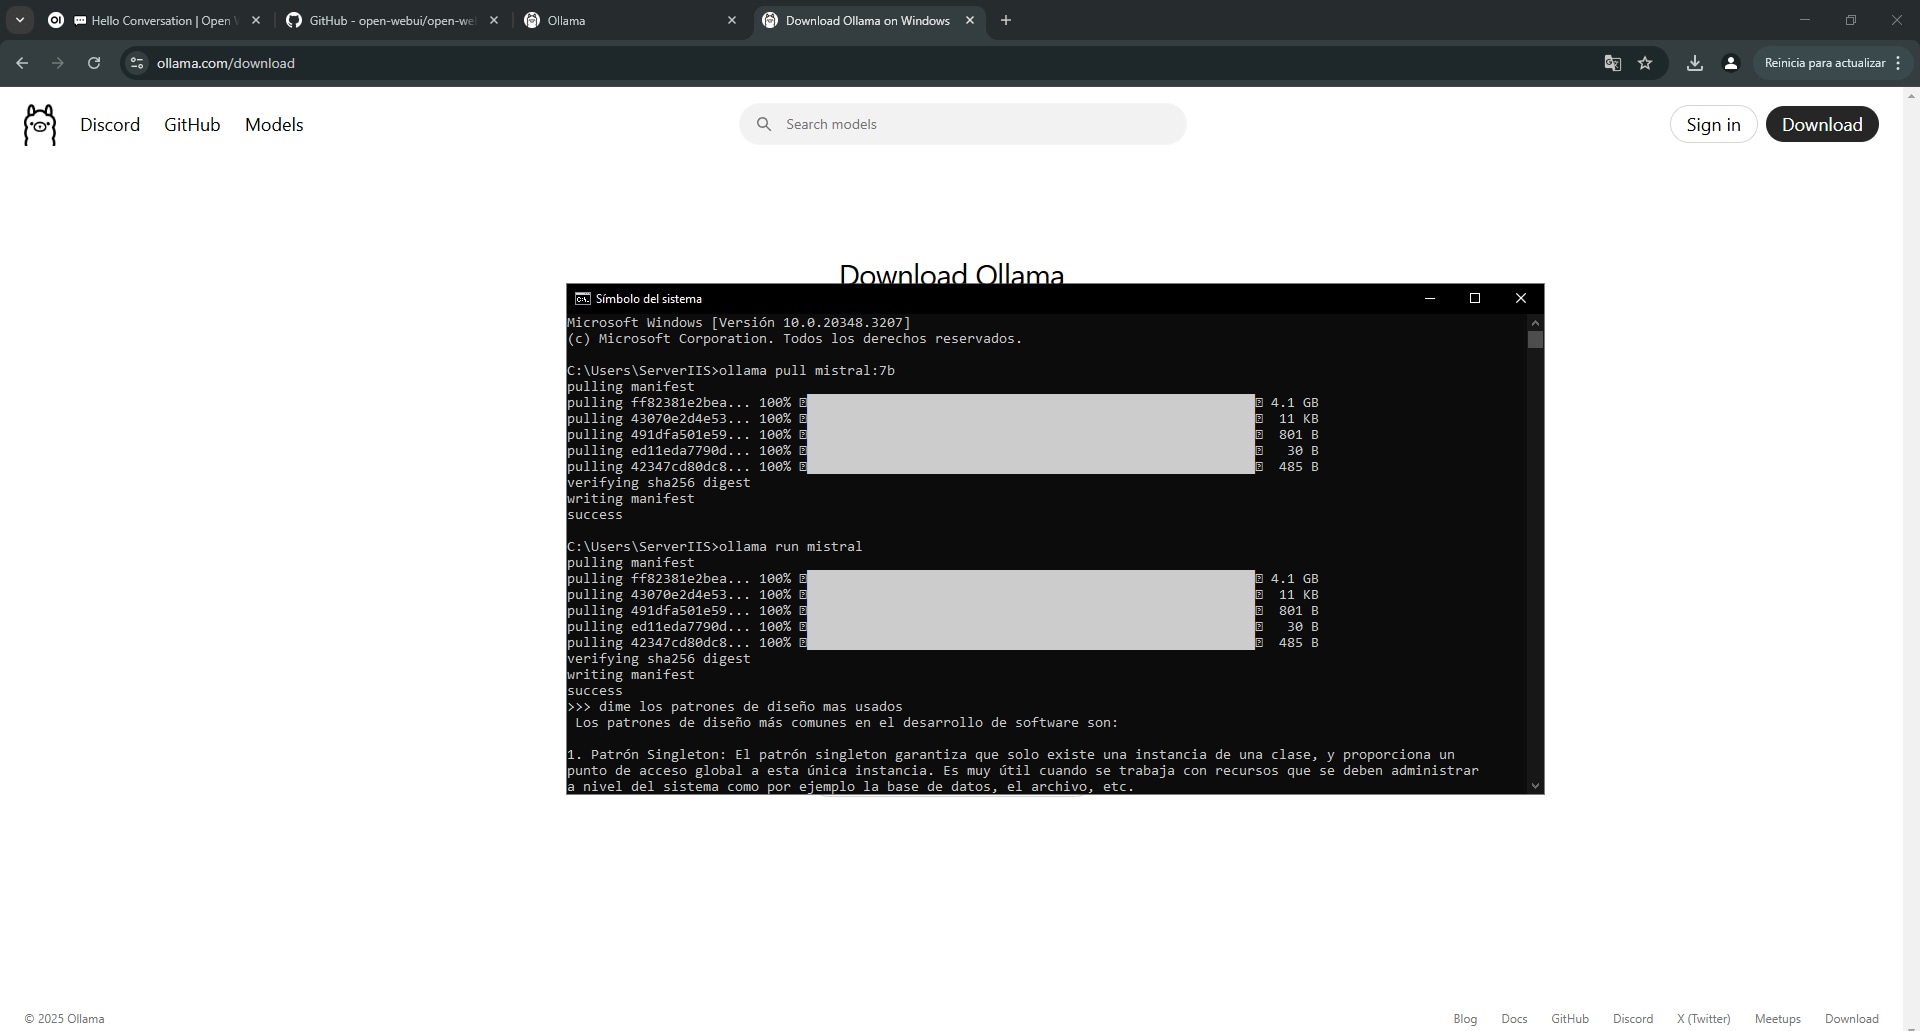This screenshot has height=1031, width=1920.
Task: Switch to the GitHub open-webui tab
Action: pyautogui.click(x=392, y=20)
